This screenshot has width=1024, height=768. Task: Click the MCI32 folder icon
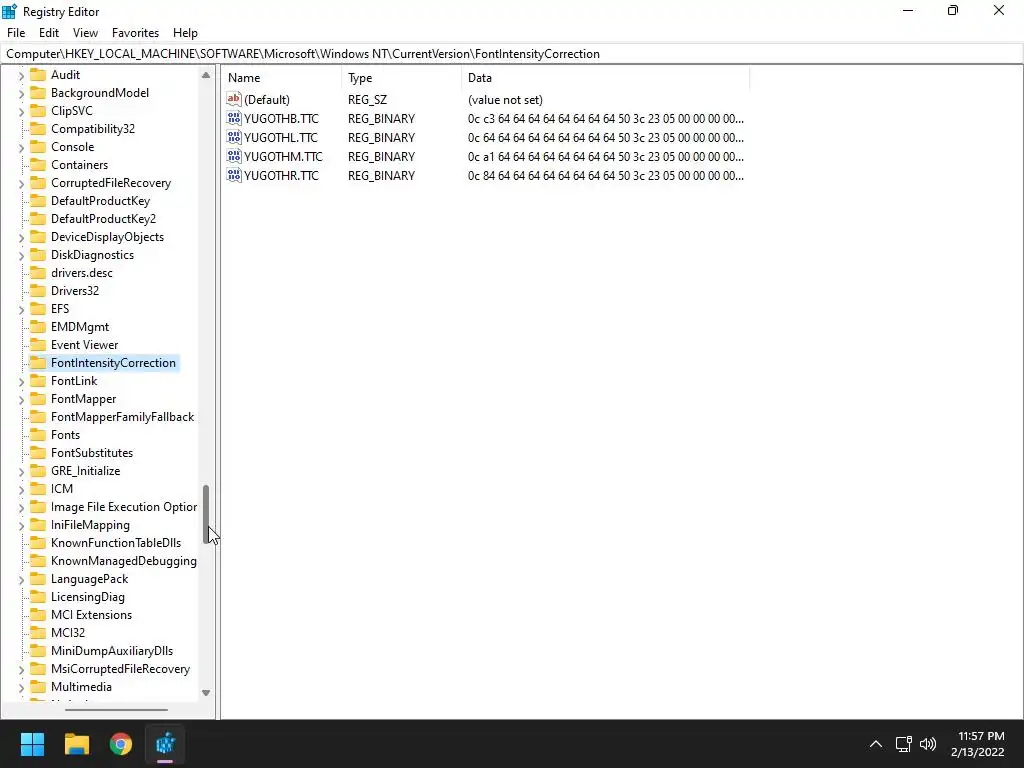pos(39,632)
